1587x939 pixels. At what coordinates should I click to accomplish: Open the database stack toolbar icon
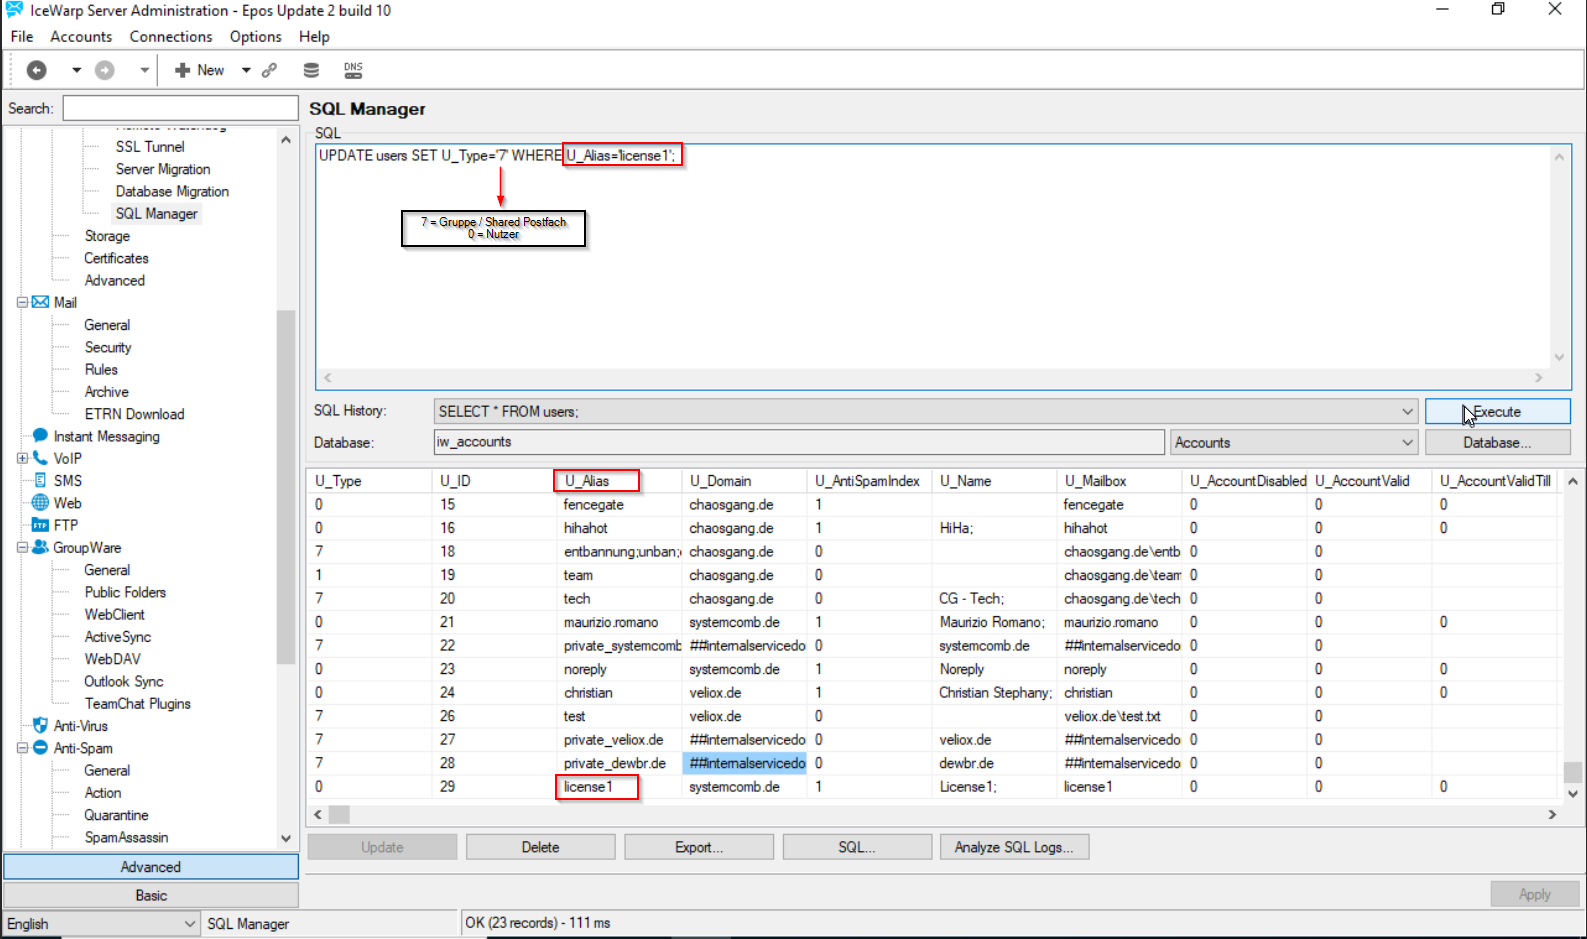(311, 70)
